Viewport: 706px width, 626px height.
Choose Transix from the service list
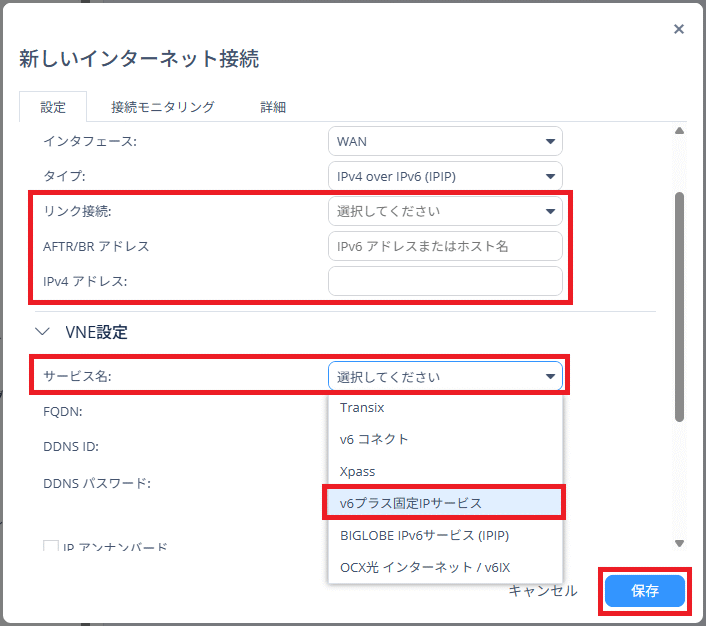click(x=362, y=407)
